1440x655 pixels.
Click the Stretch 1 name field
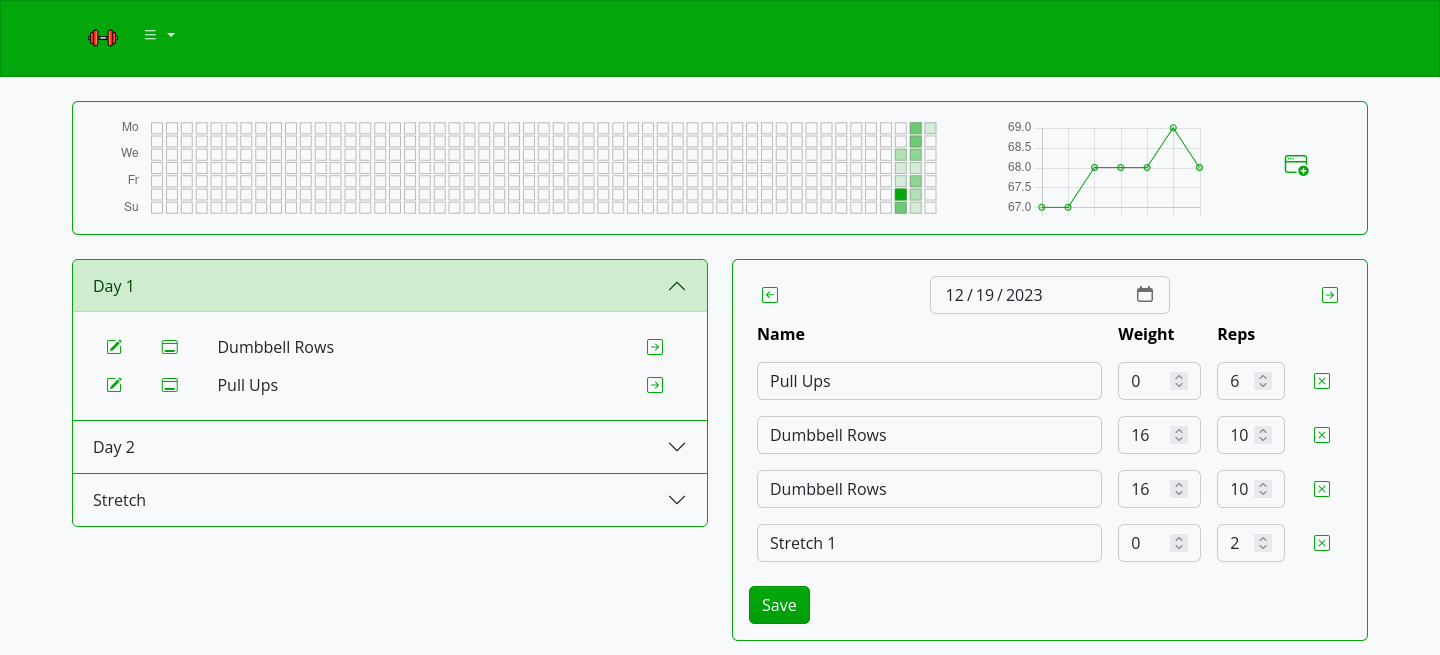coord(929,543)
